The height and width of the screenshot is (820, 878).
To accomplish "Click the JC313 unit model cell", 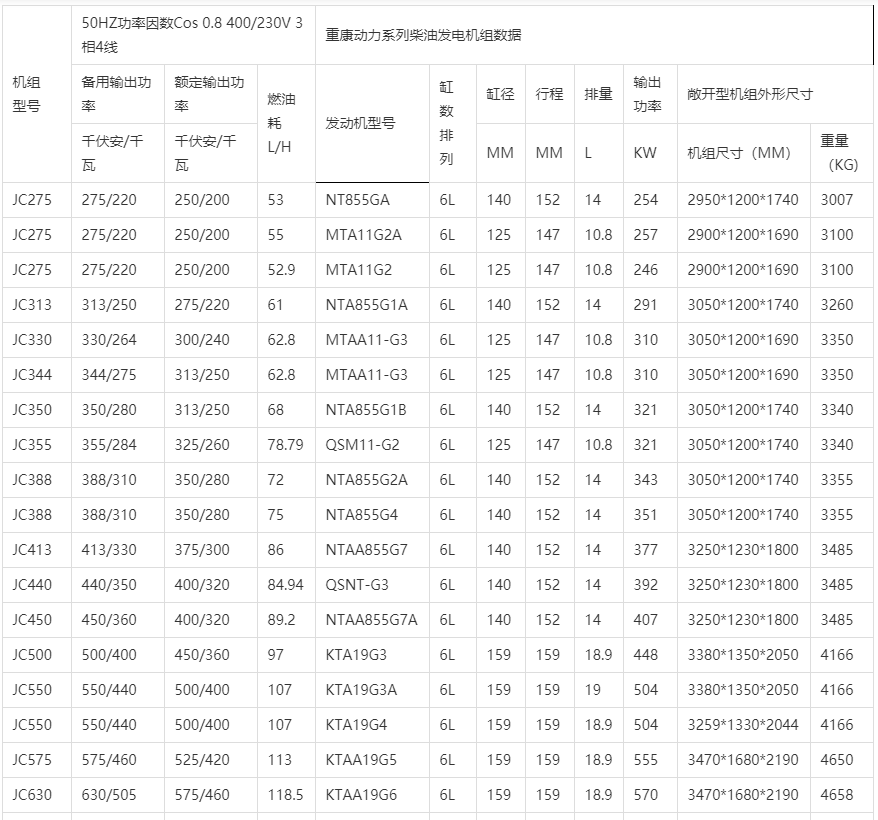I will pyautogui.click(x=33, y=305).
